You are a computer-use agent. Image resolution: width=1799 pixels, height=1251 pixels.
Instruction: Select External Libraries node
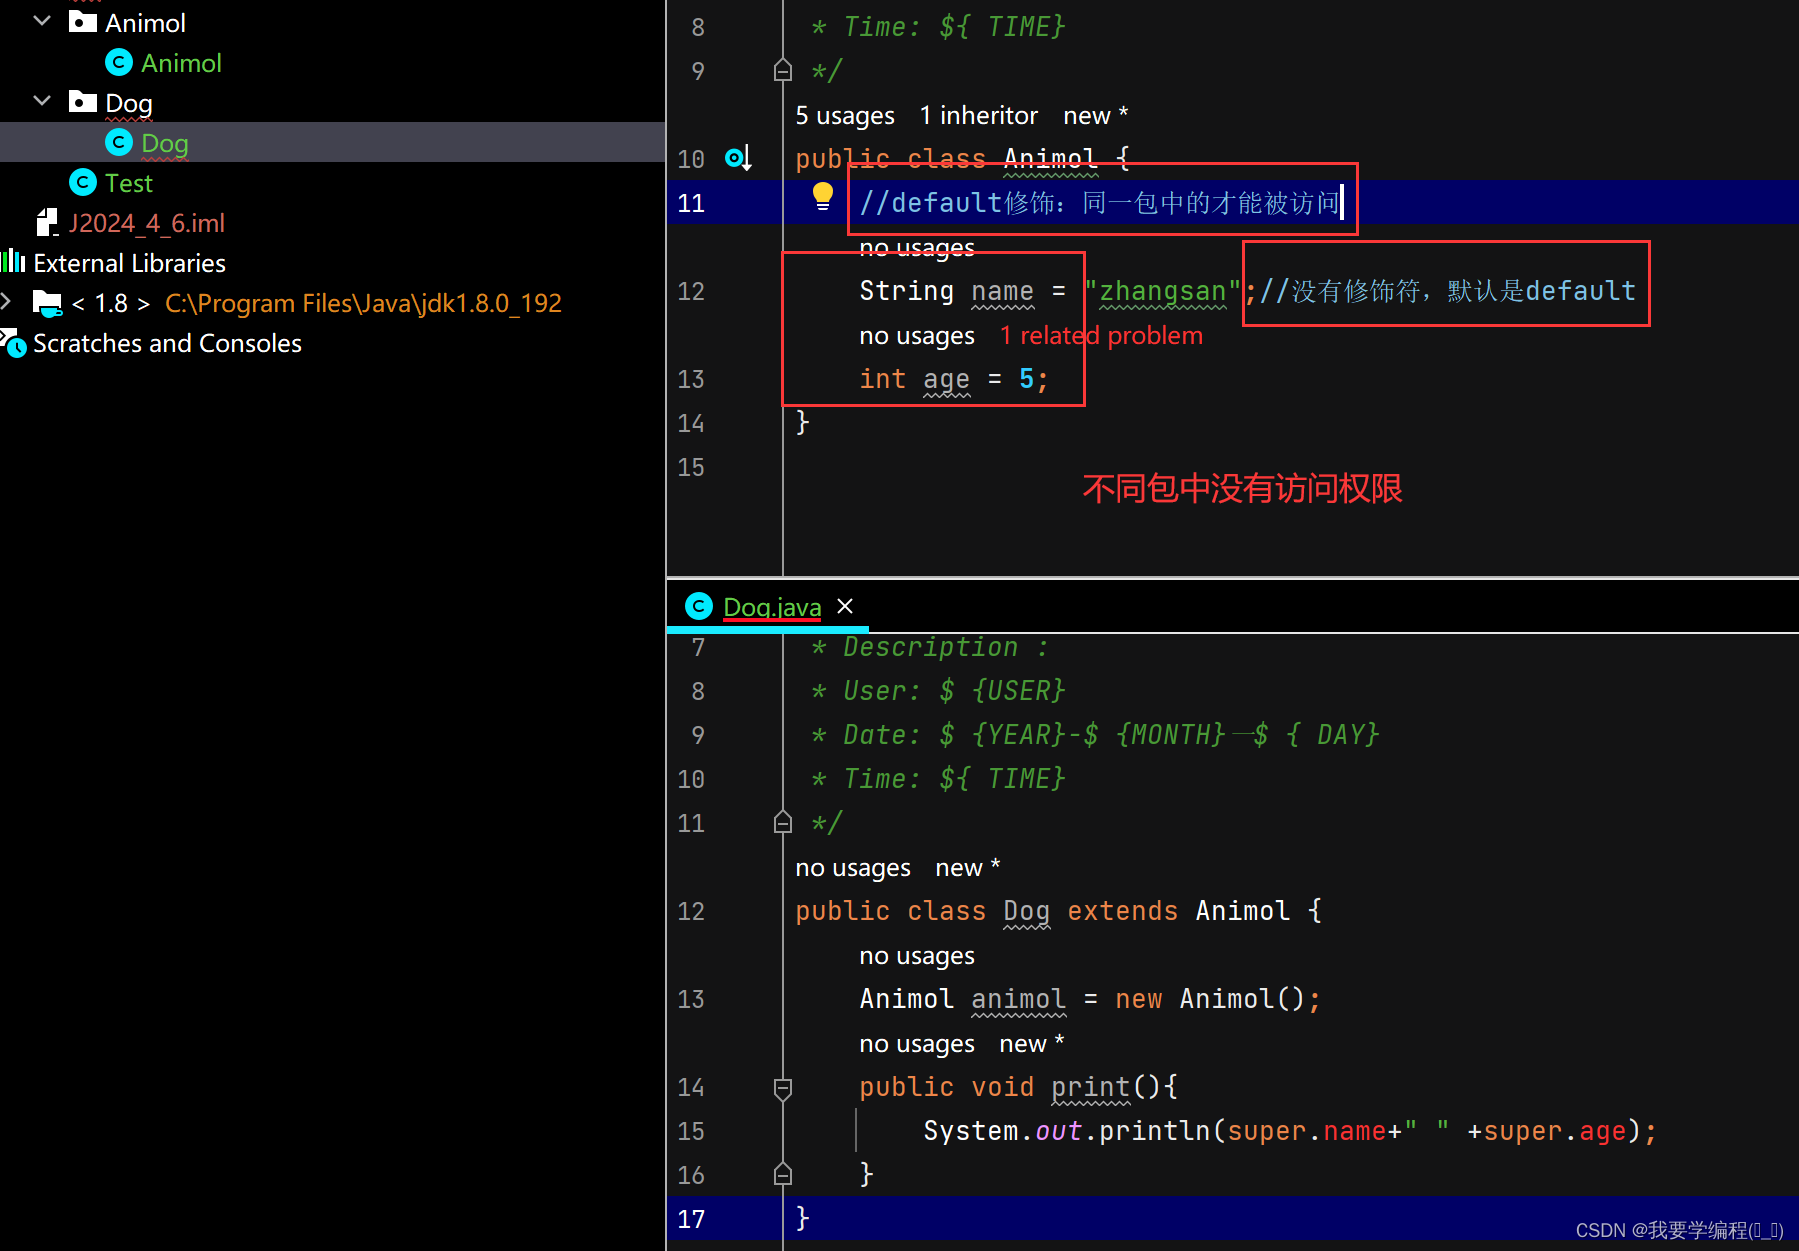pyautogui.click(x=129, y=263)
